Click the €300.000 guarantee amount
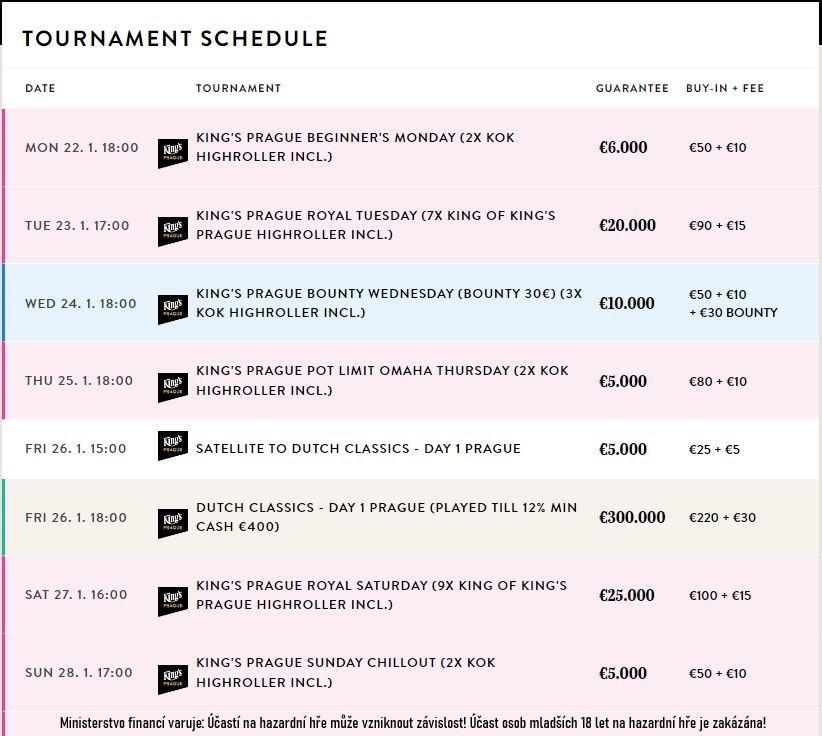The image size is (822, 736). coord(632,517)
